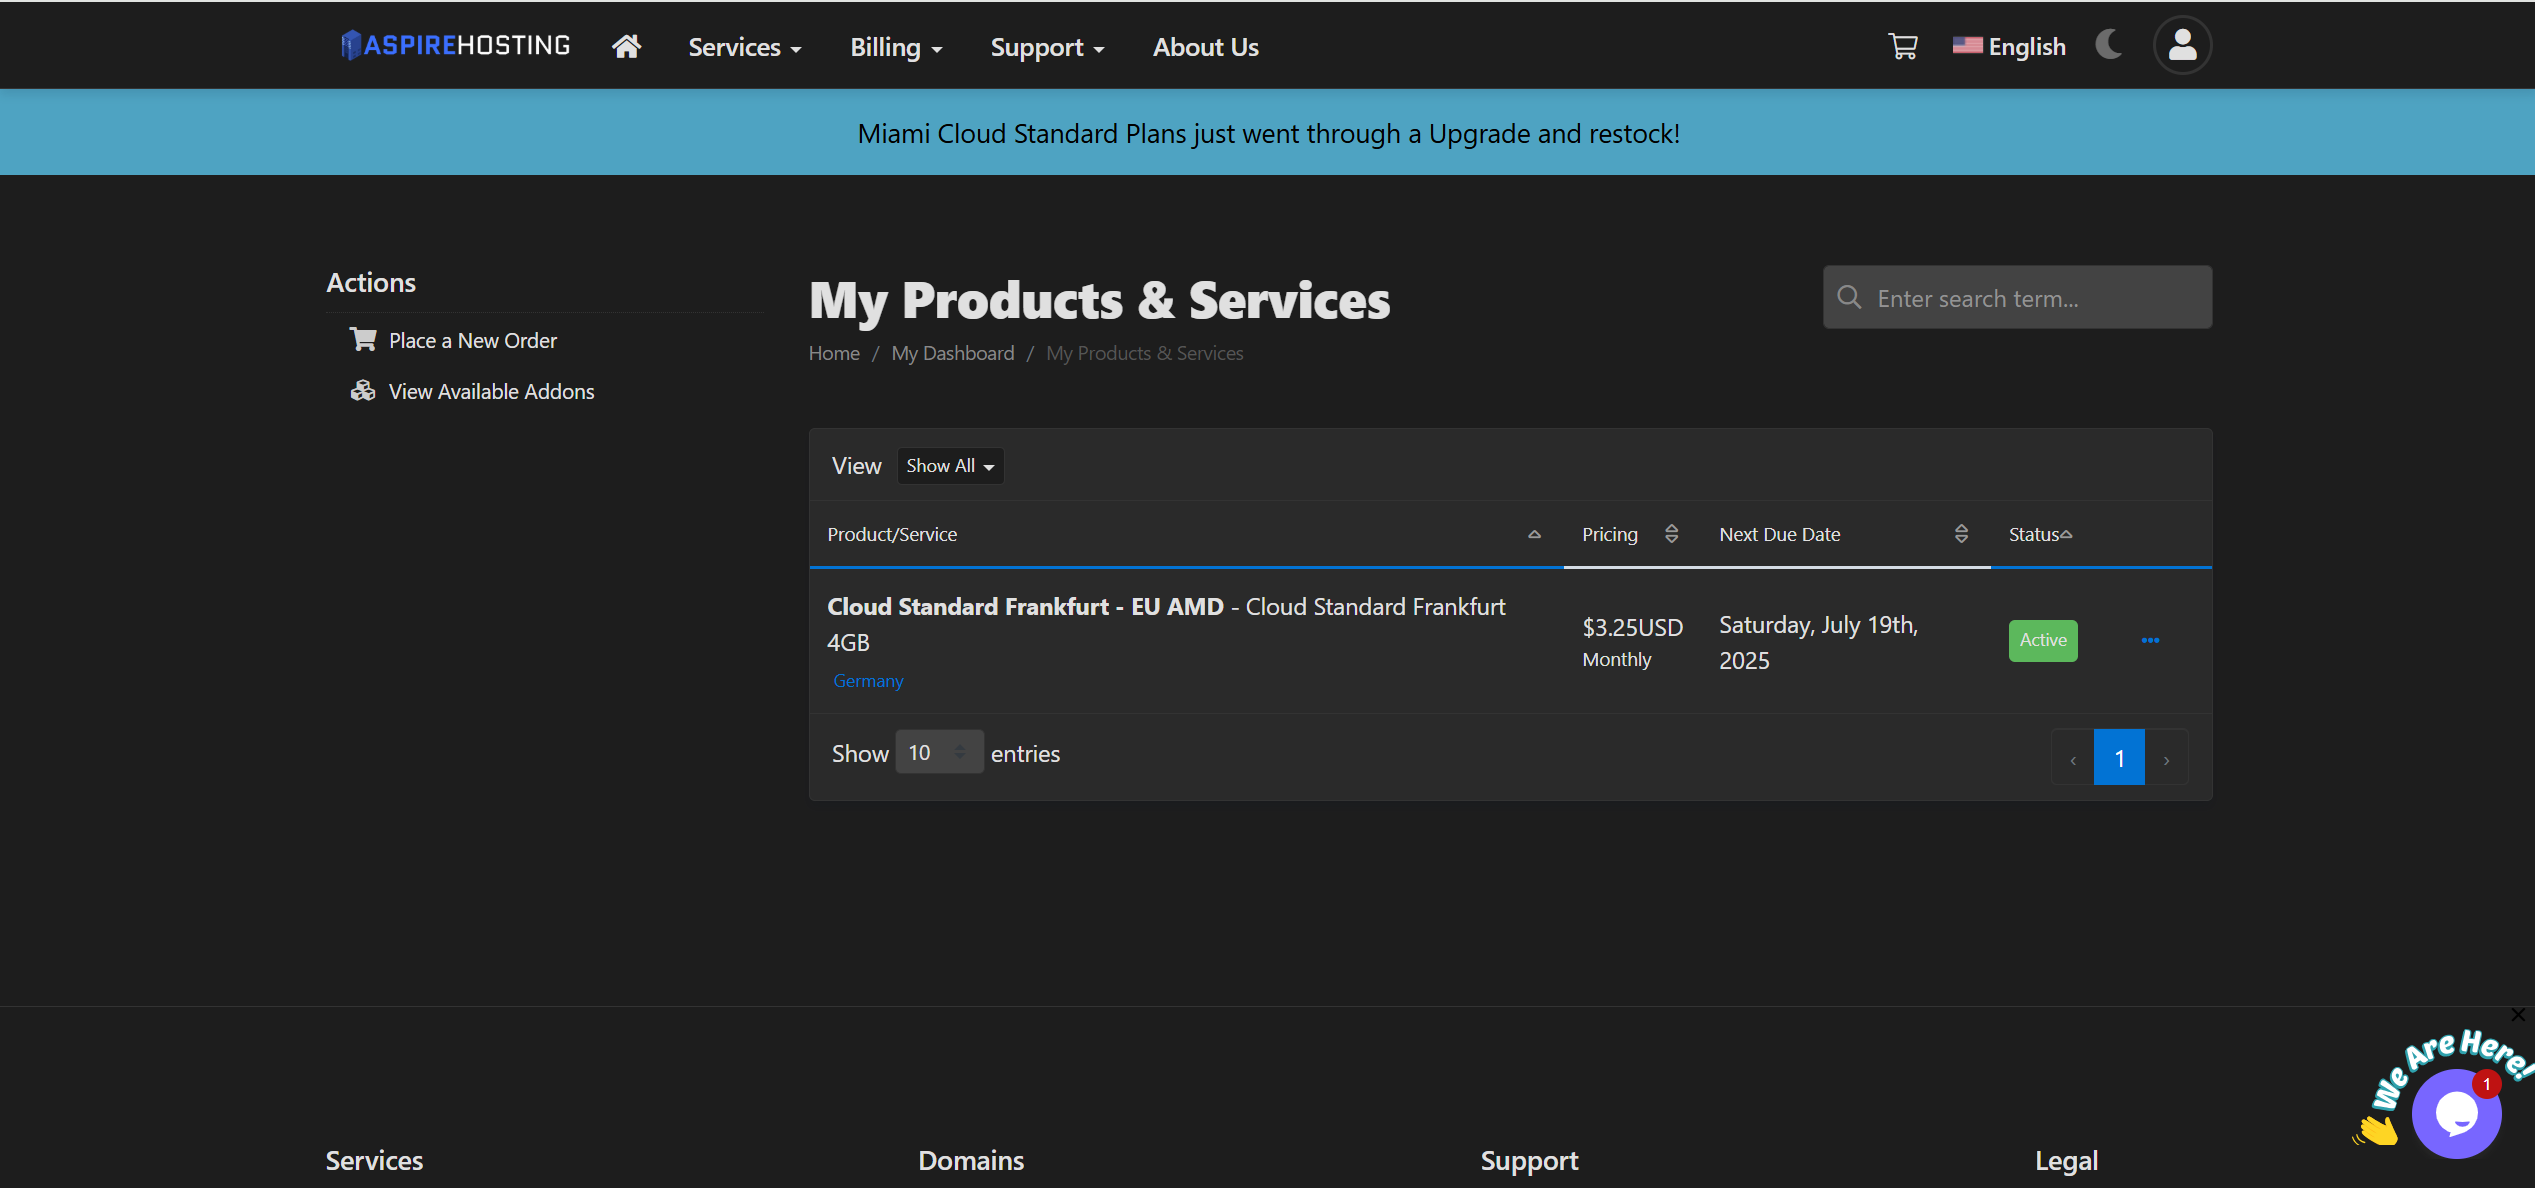This screenshot has height=1188, width=2535.
Task: Sort by Status column
Action: 2041,534
